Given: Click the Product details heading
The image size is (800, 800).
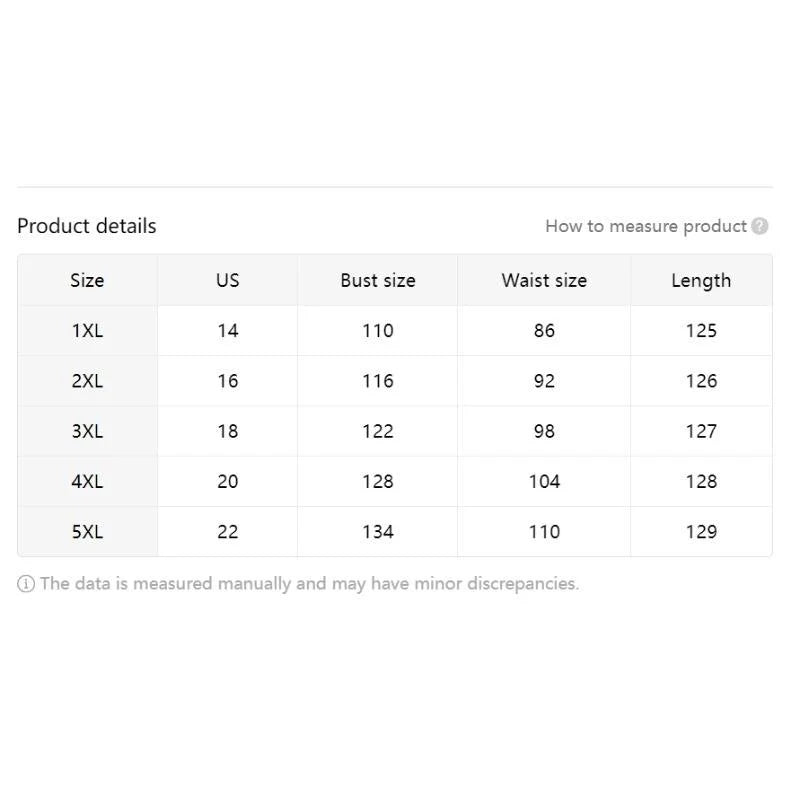Looking at the screenshot, I should (x=87, y=226).
